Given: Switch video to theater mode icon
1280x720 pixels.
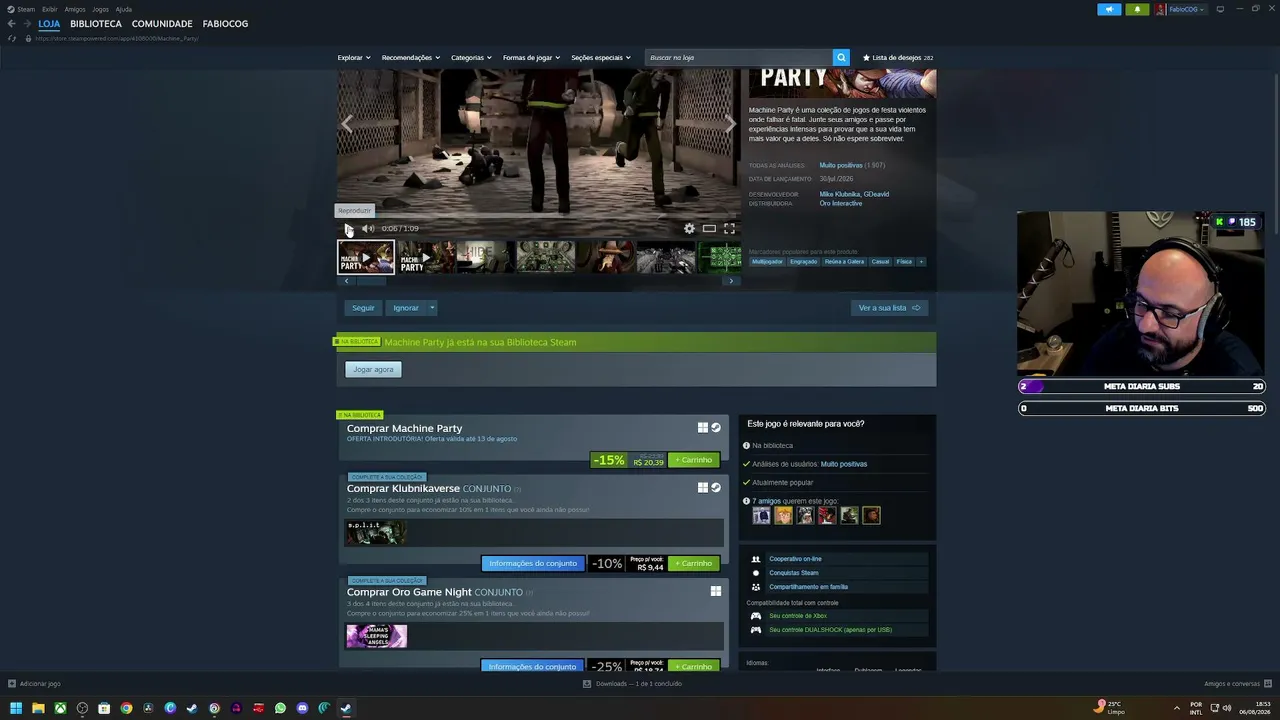Looking at the screenshot, I should [x=709, y=228].
